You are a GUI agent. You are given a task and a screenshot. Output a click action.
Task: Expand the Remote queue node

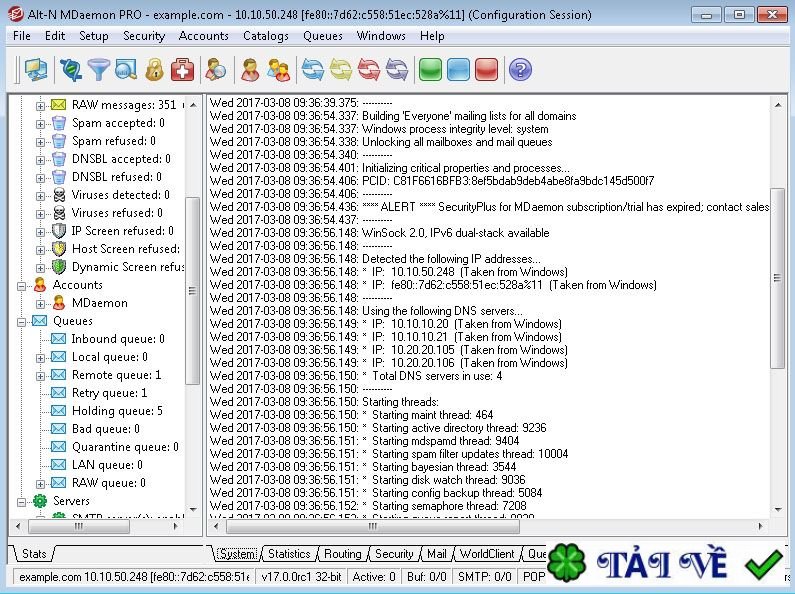click(x=40, y=376)
